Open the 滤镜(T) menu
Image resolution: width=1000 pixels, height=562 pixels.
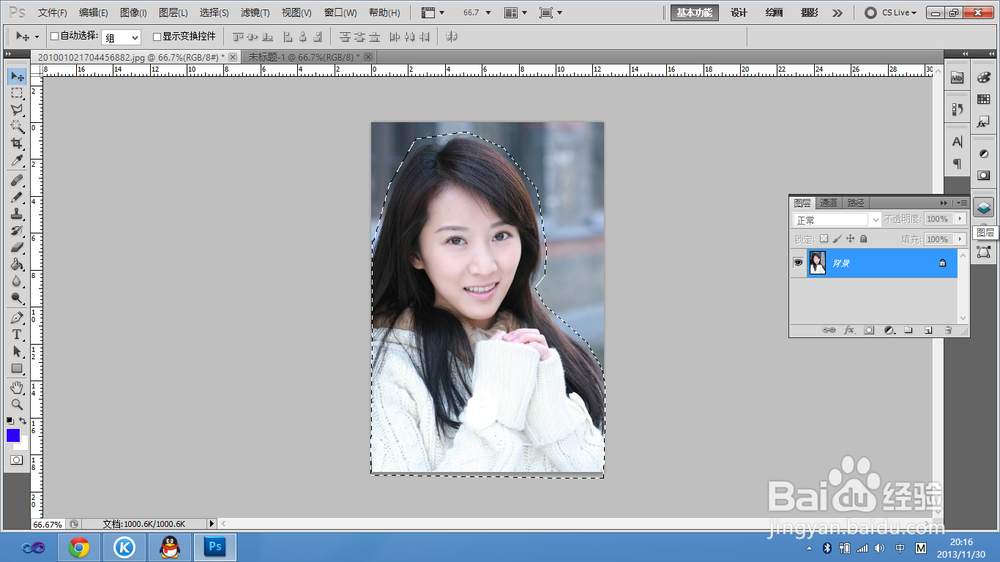(x=255, y=13)
